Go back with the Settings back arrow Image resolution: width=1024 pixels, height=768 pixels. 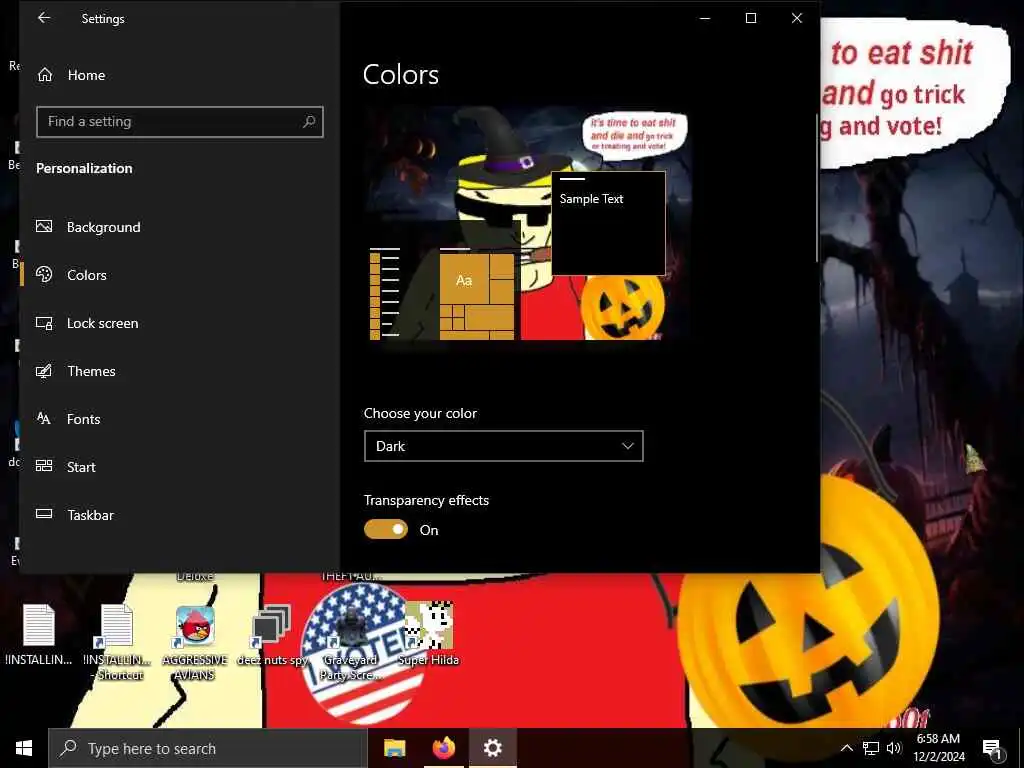pyautogui.click(x=44, y=18)
